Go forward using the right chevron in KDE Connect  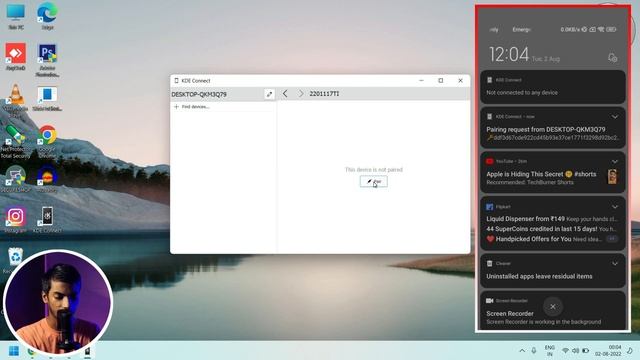(300, 94)
